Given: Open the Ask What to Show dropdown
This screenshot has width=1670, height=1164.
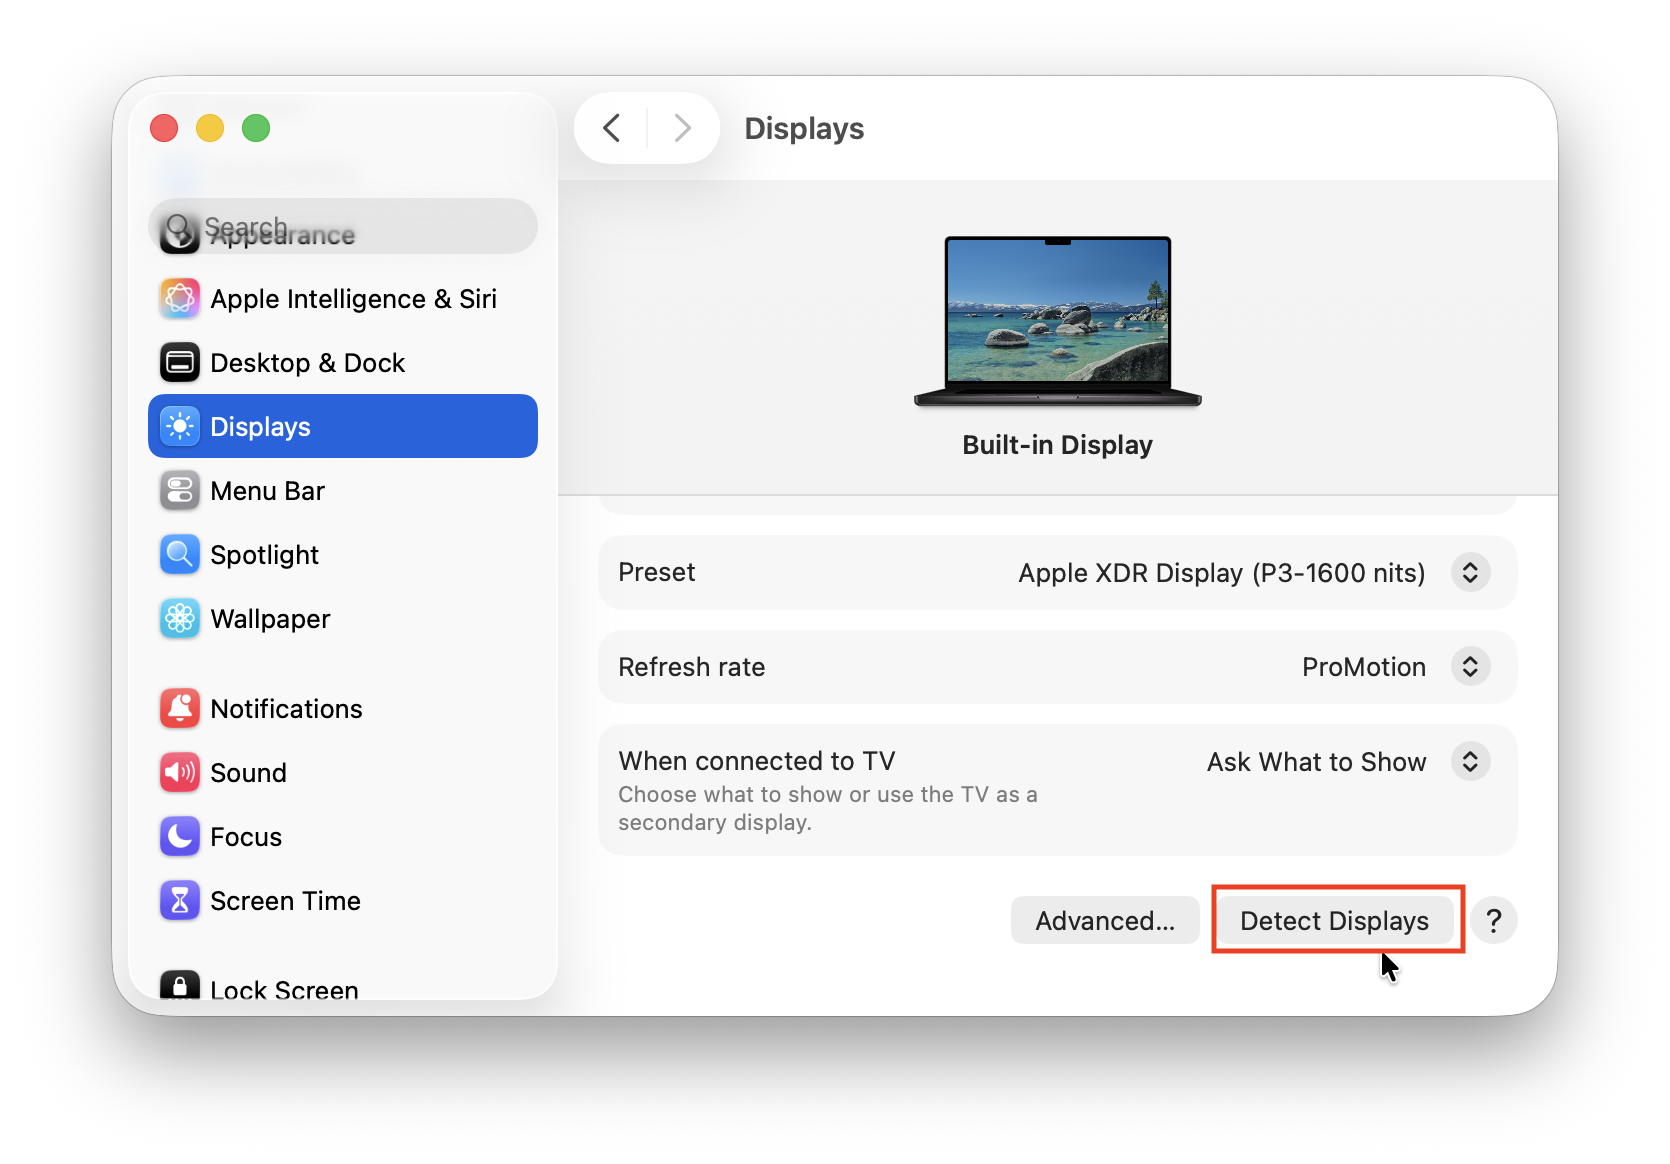Looking at the screenshot, I should click(1470, 761).
